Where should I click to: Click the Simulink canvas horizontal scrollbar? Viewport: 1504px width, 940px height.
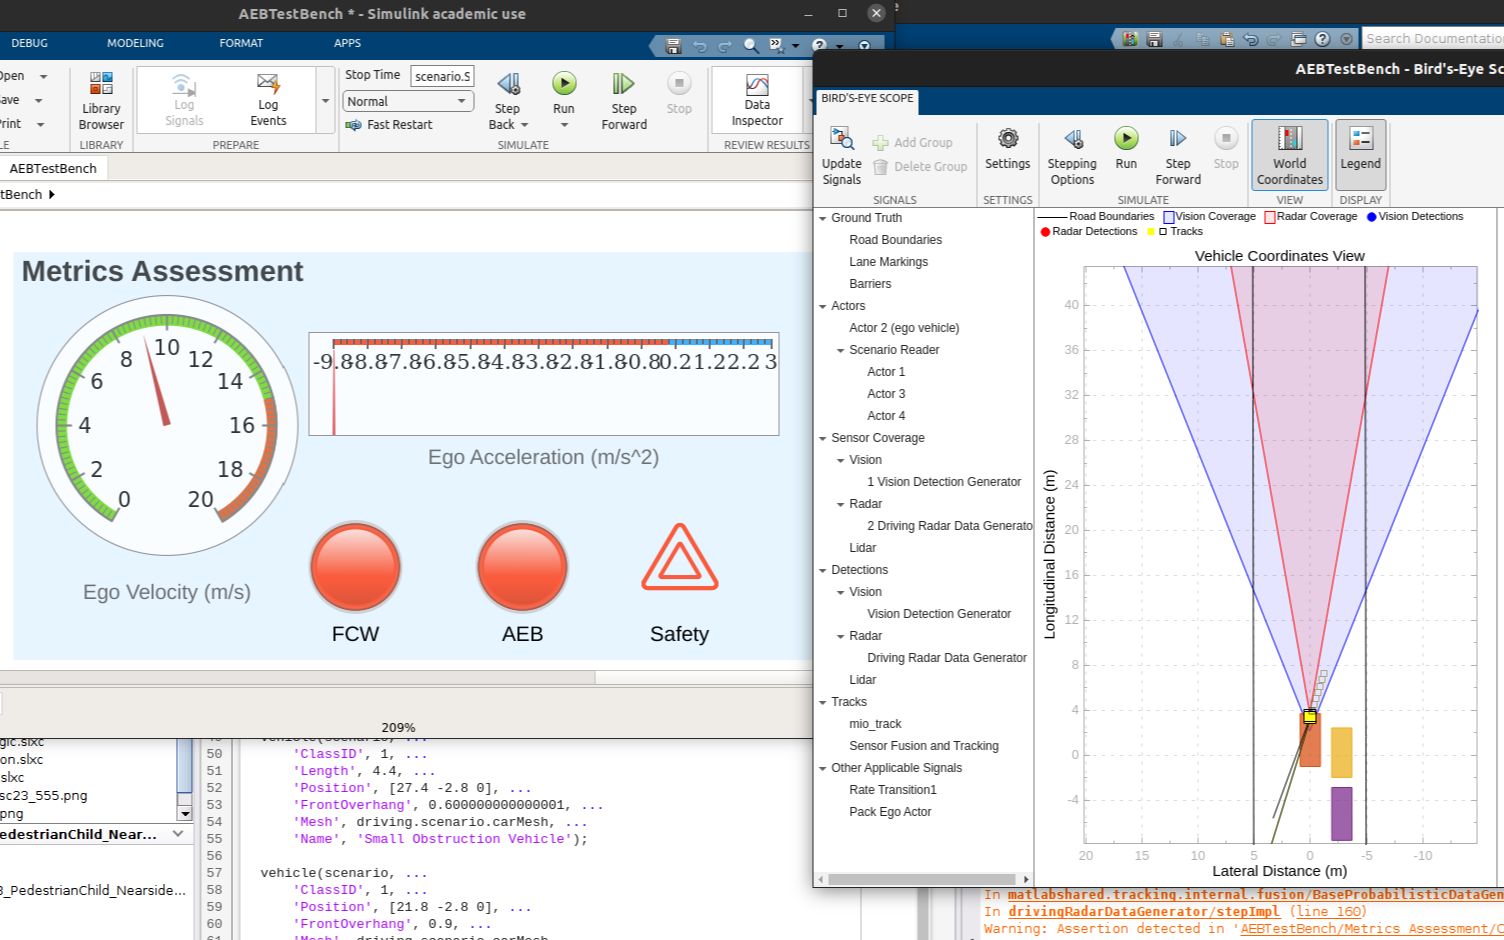coord(297,678)
